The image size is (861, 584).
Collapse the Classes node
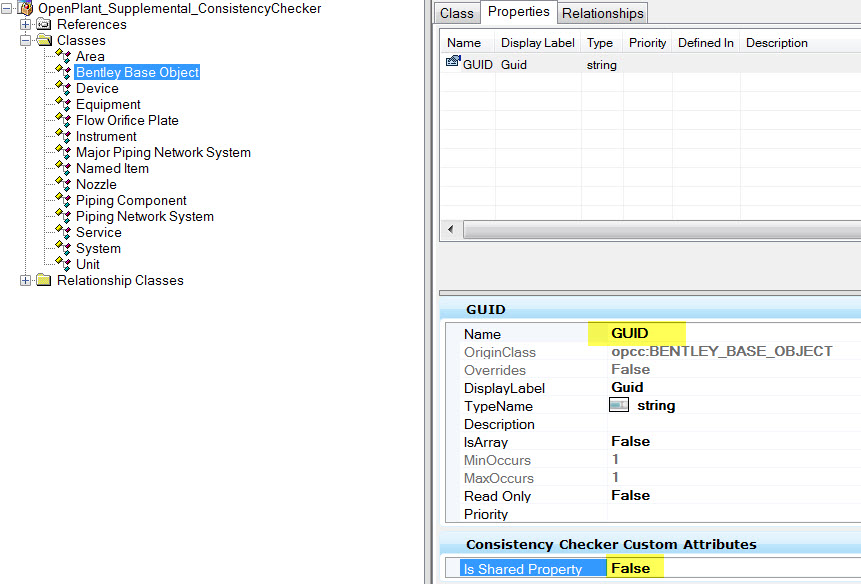(x=25, y=40)
